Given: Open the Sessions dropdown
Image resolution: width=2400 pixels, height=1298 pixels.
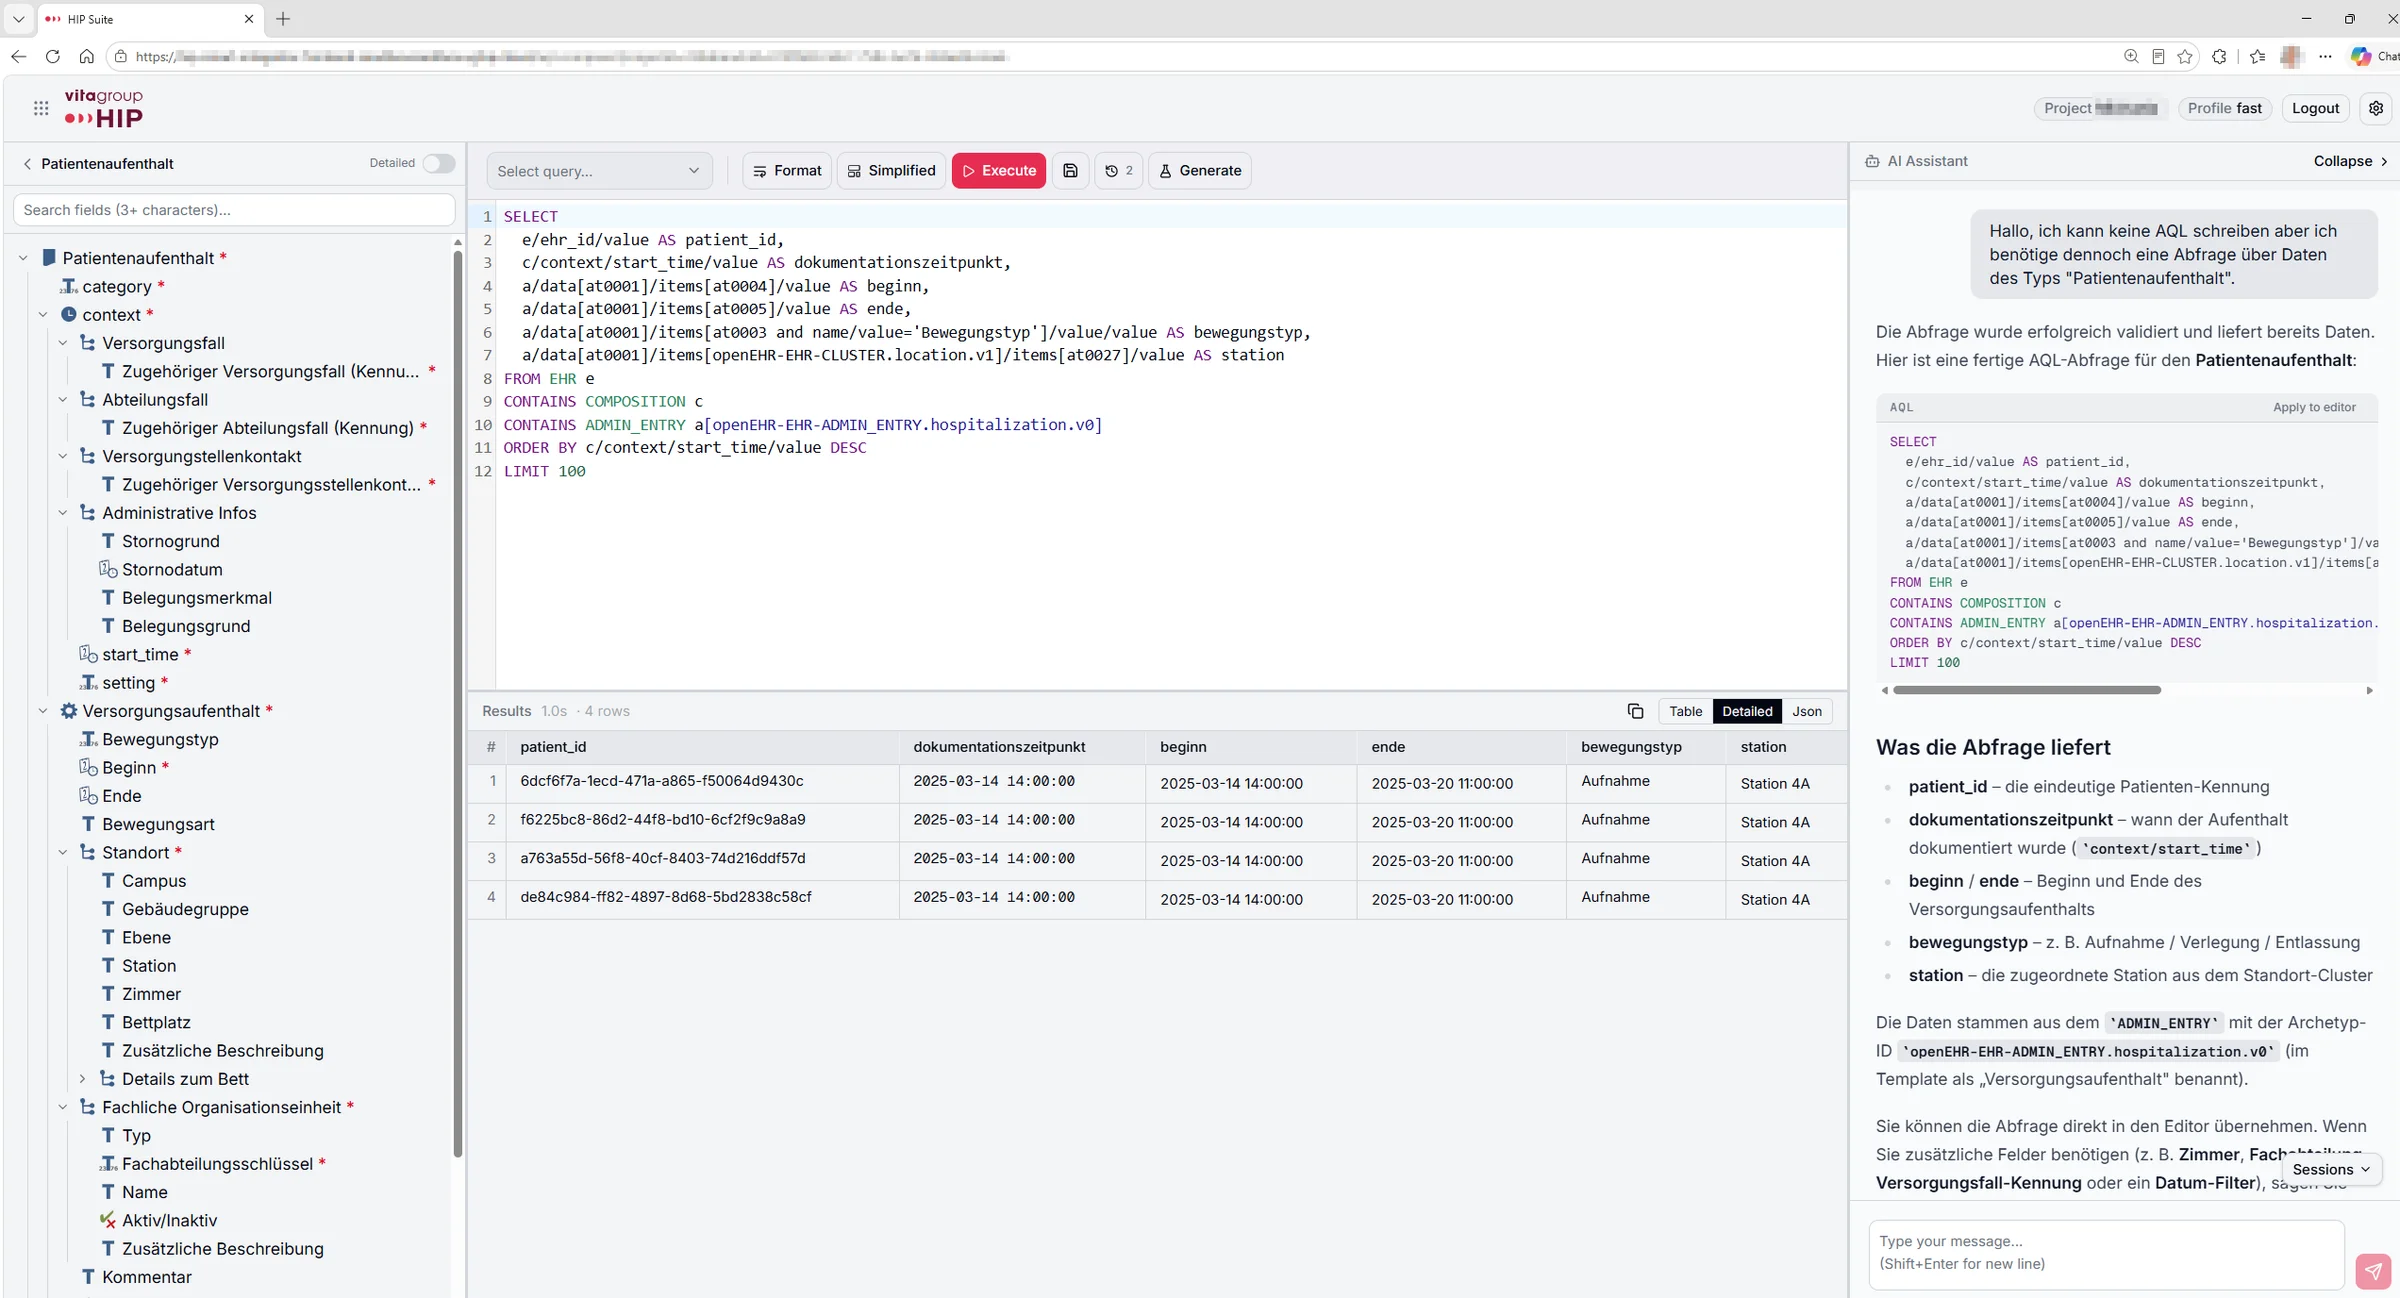Looking at the screenshot, I should (2332, 1169).
